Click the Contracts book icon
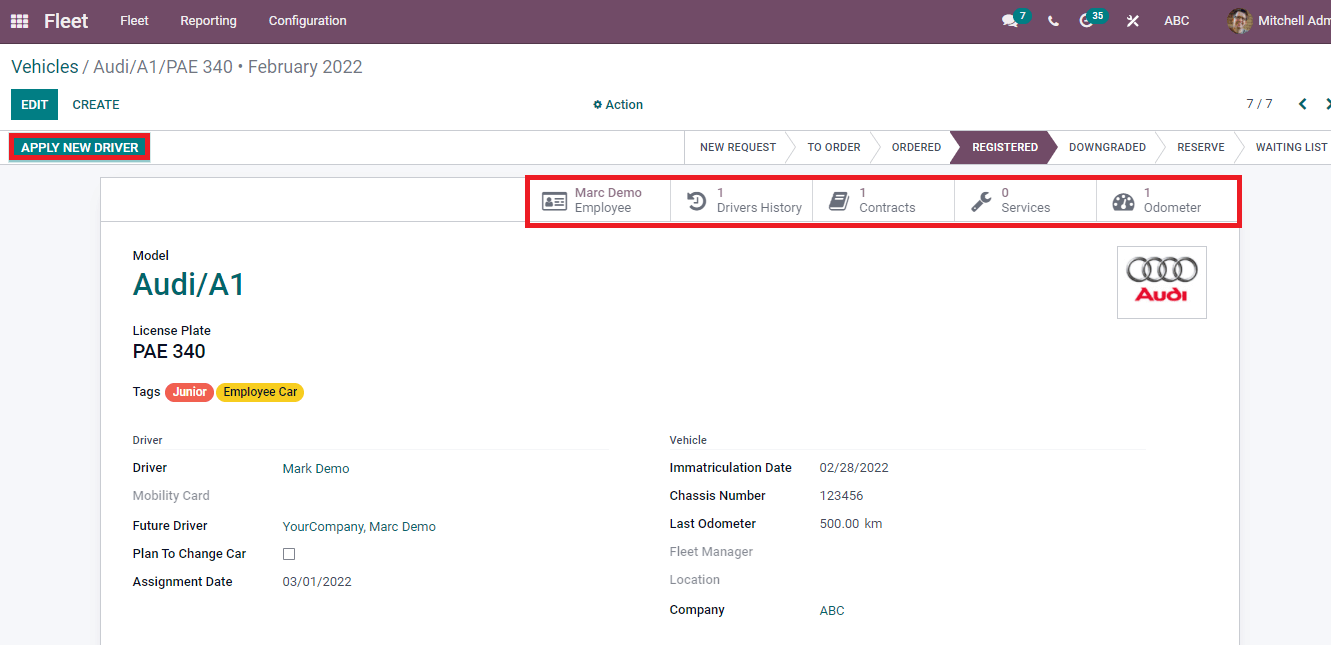This screenshot has width=1331, height=645. click(x=839, y=201)
